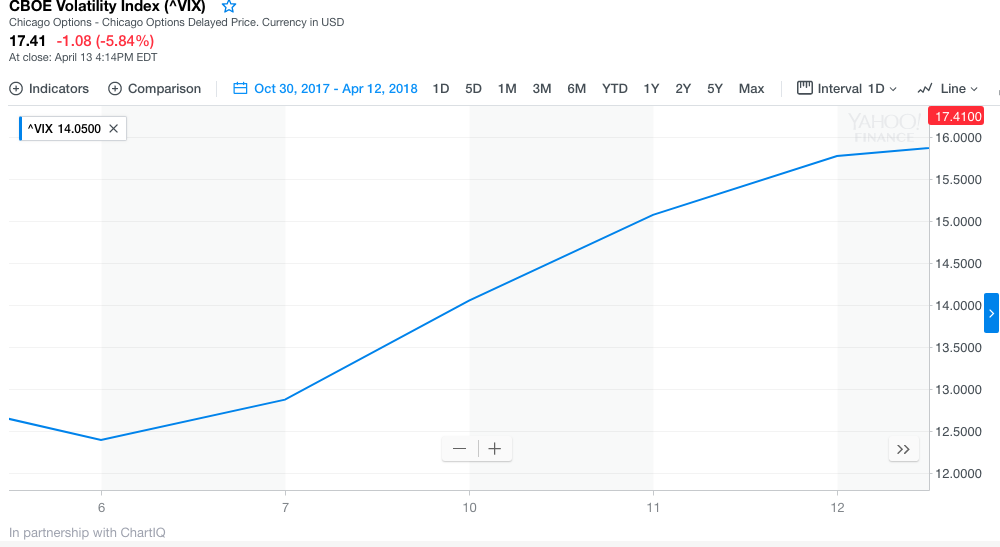Zoom in the chart with plus

(x=495, y=449)
